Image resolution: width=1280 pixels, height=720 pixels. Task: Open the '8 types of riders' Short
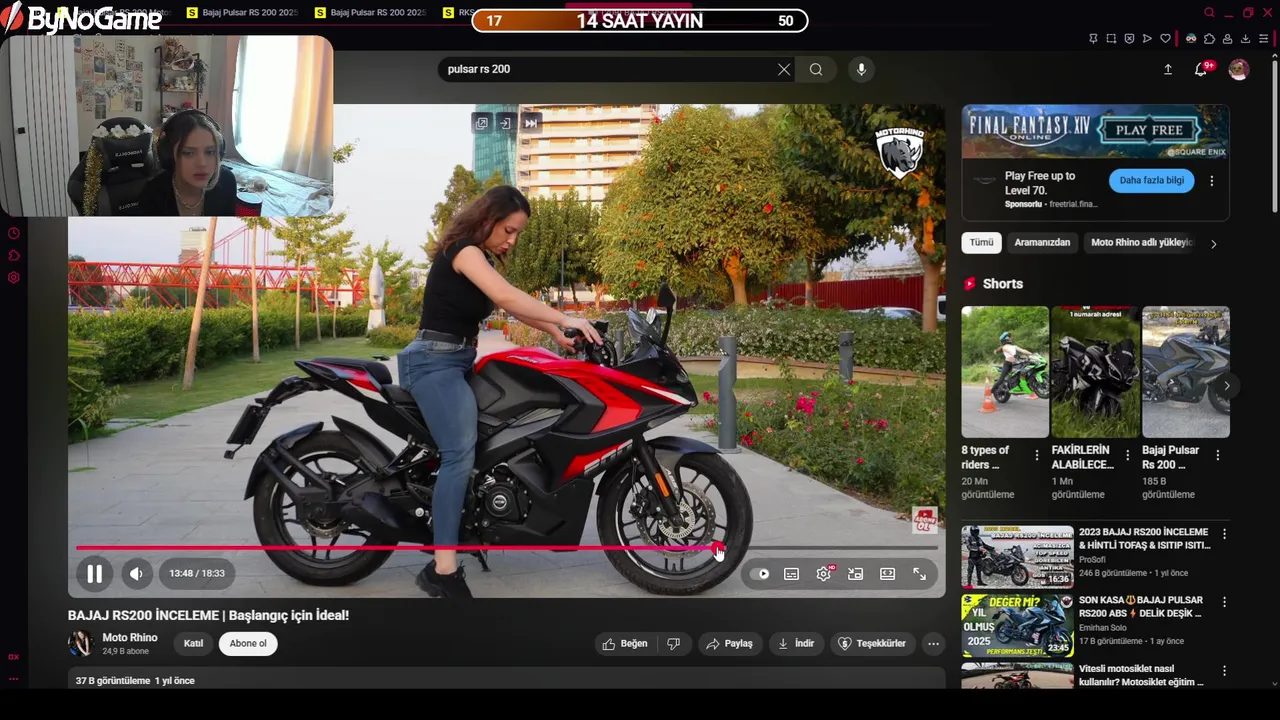click(x=1005, y=372)
